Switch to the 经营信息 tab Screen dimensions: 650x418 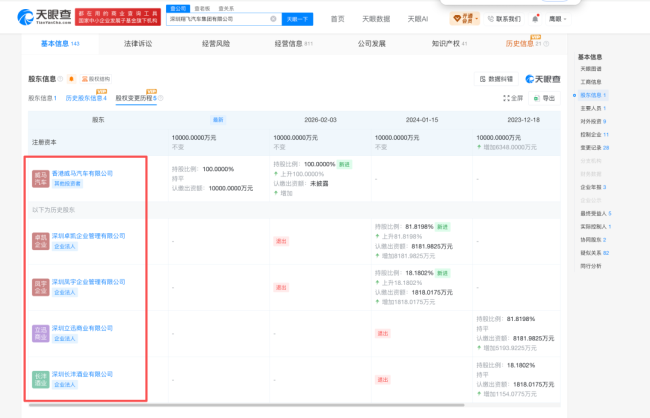click(293, 44)
